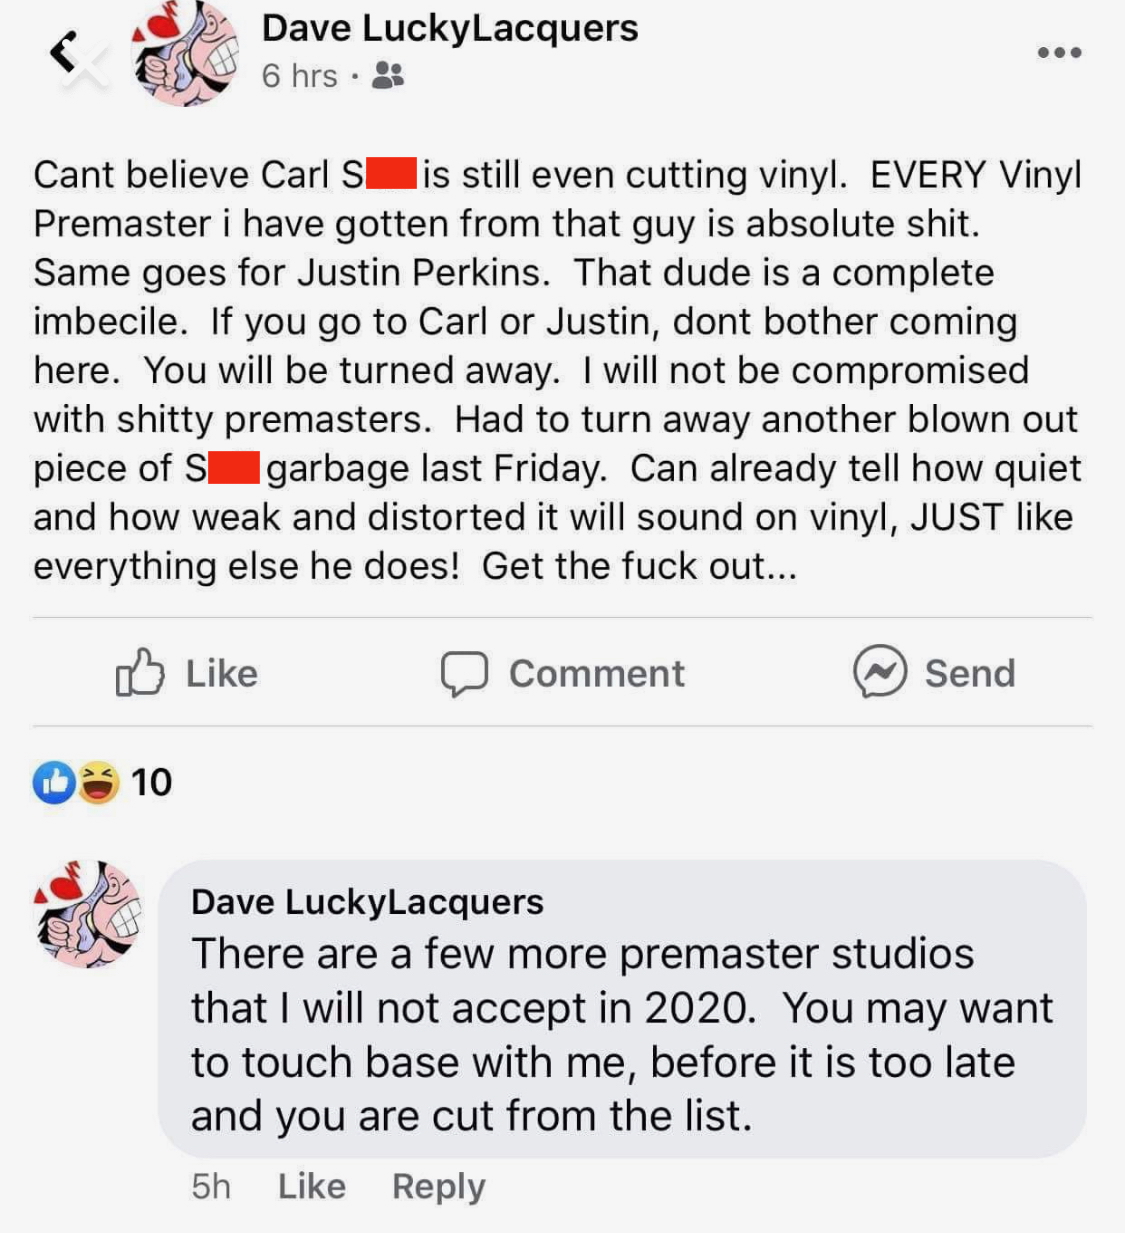Image resolution: width=1125 pixels, height=1233 pixels.
Task: Click the laughing haha reaction icon
Action: coord(98,782)
